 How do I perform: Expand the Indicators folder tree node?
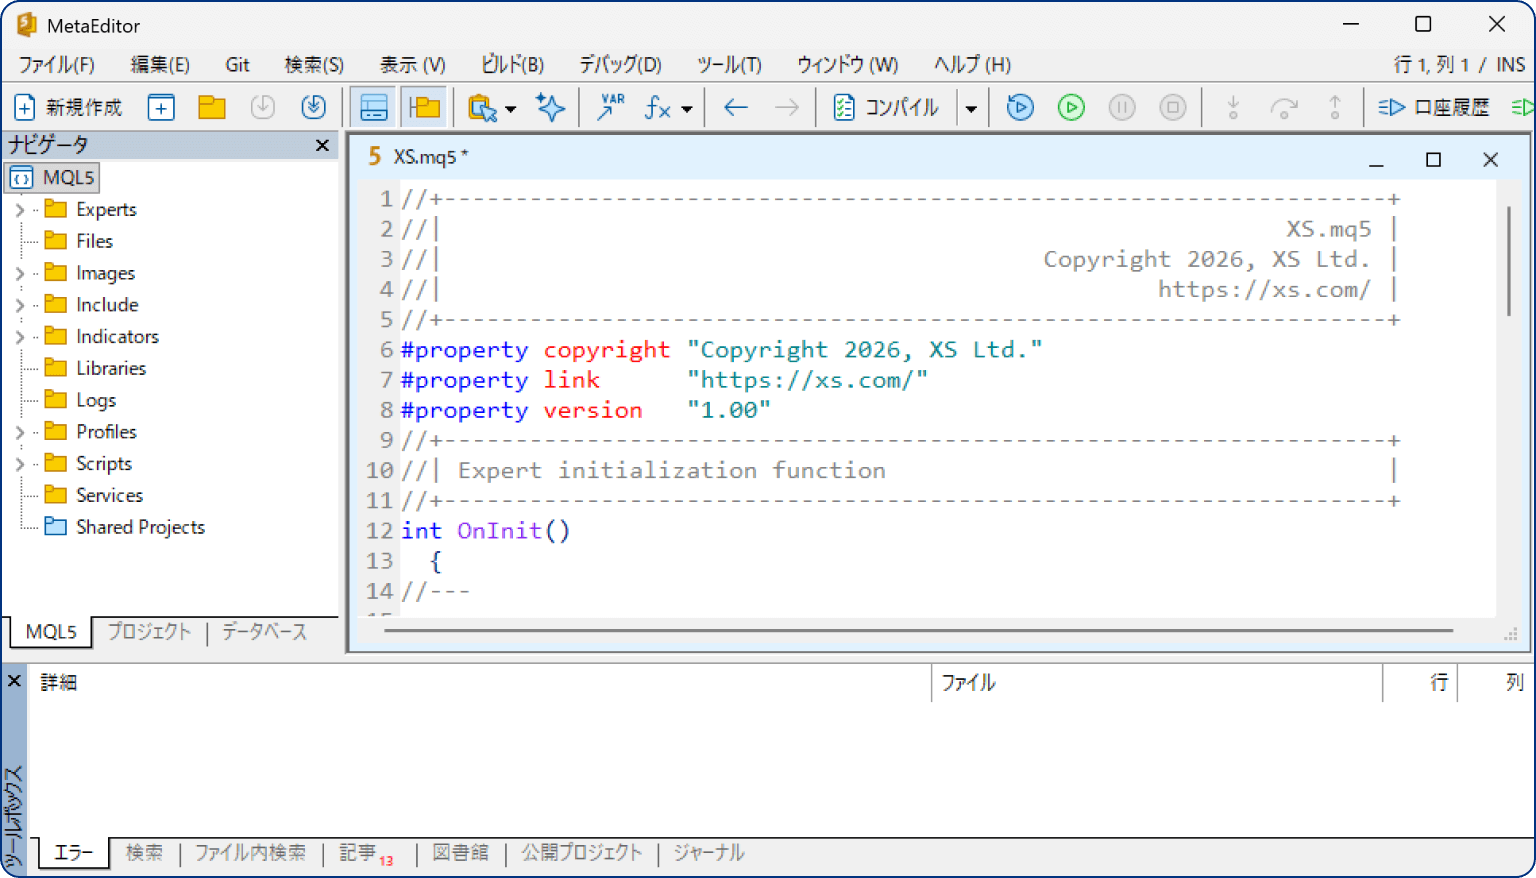20,337
